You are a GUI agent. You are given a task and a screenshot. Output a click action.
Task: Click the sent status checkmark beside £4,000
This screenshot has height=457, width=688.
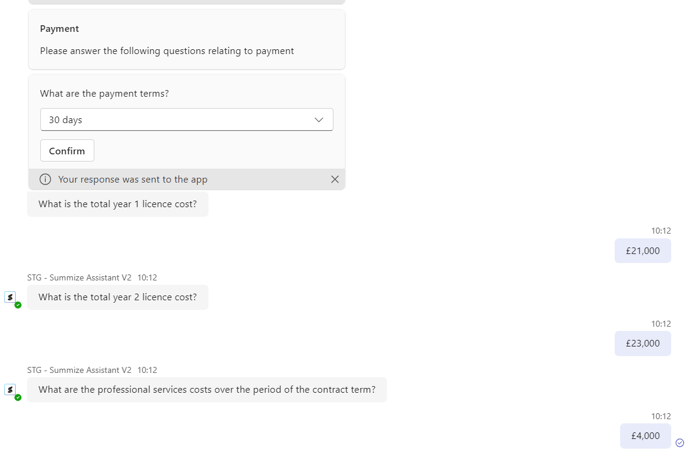(x=680, y=443)
